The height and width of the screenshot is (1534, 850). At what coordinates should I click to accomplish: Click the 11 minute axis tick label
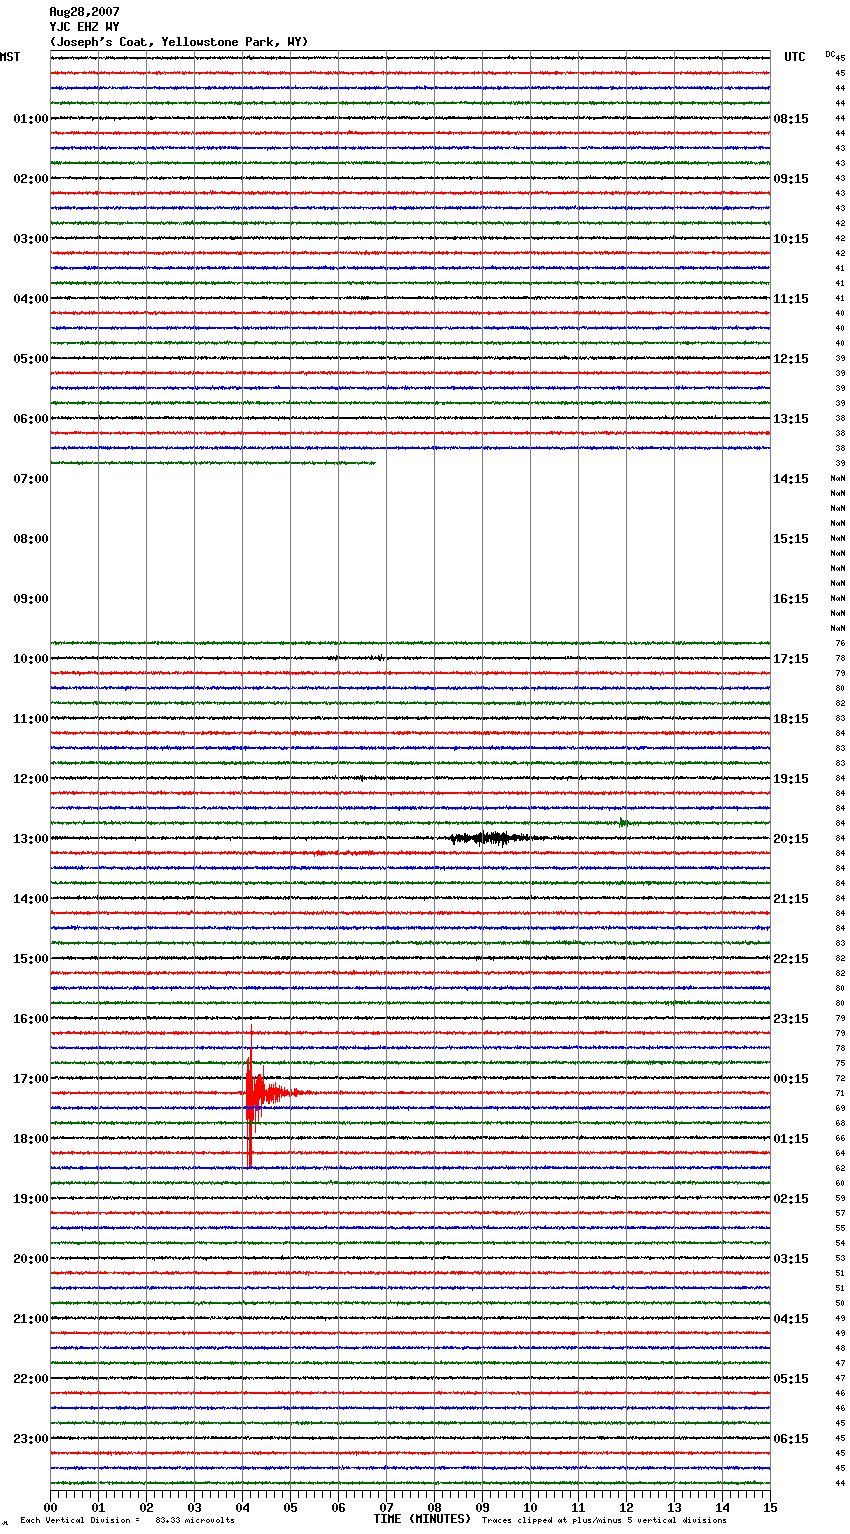coord(578,1507)
